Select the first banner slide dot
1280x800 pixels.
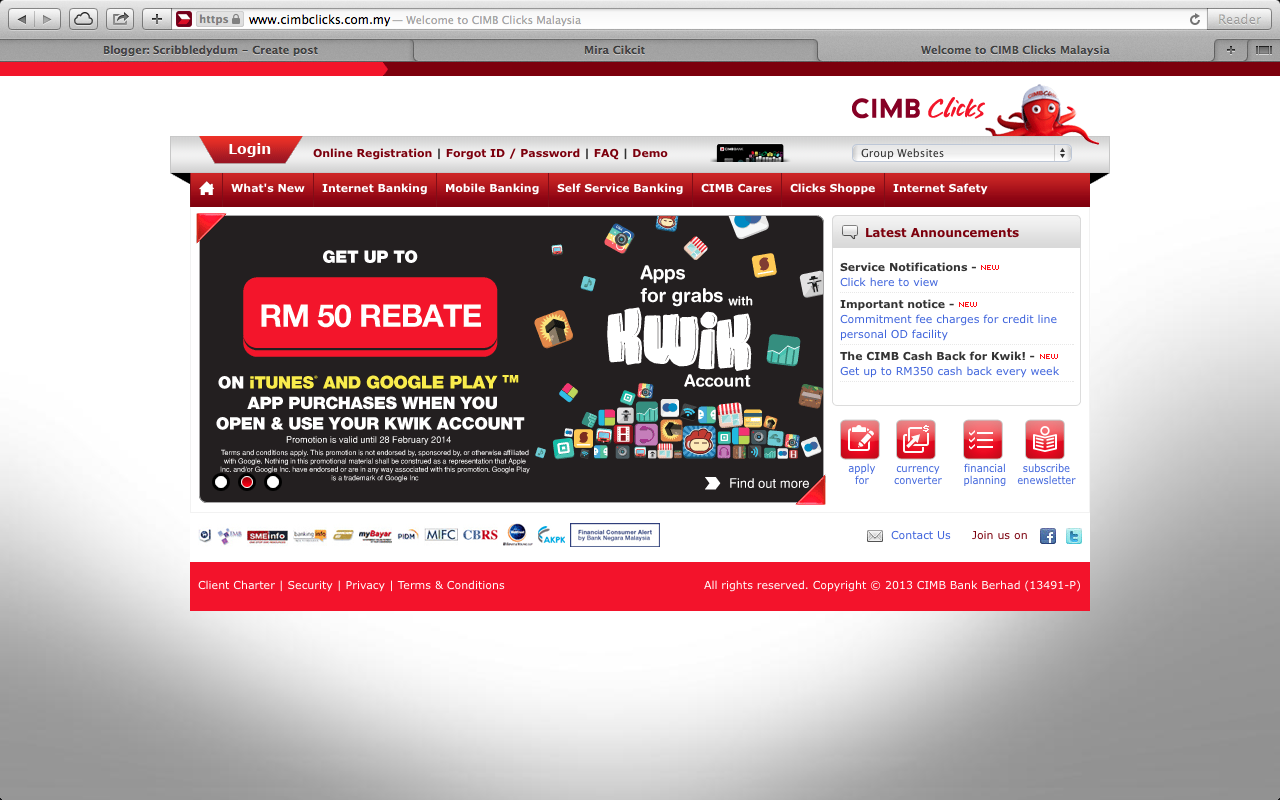tap(221, 482)
